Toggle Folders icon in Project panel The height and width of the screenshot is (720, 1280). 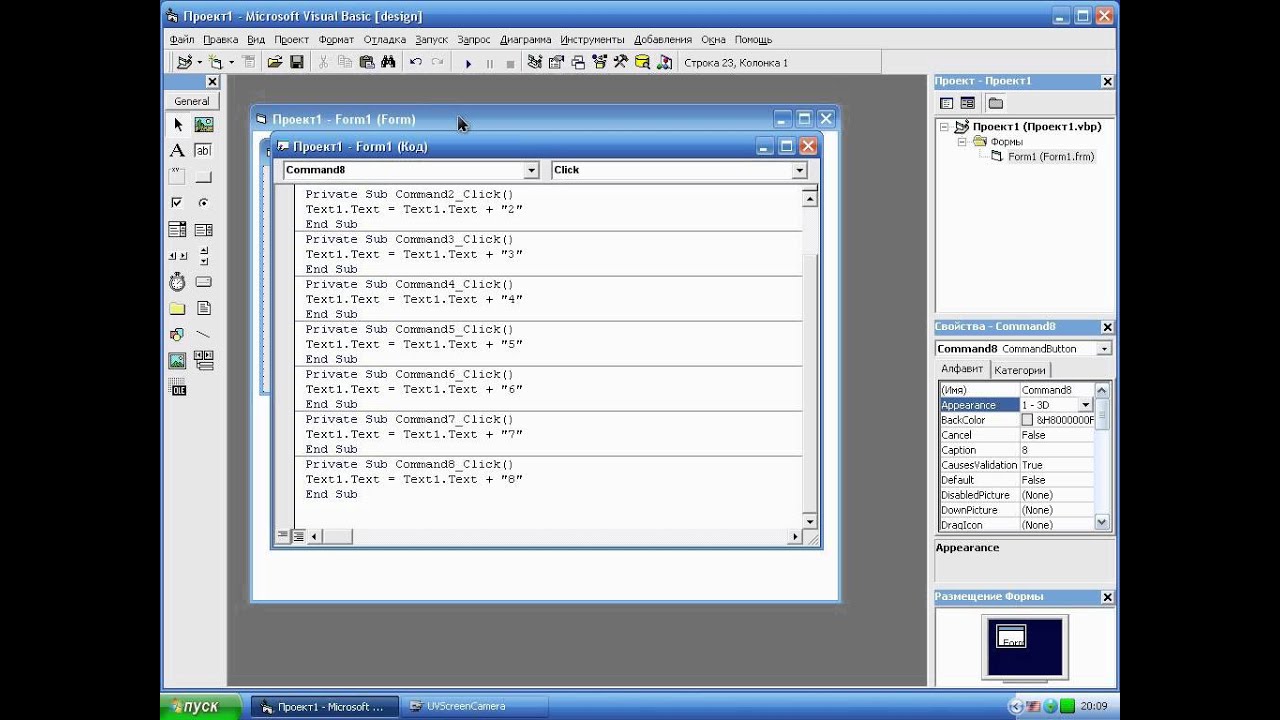tap(996, 103)
